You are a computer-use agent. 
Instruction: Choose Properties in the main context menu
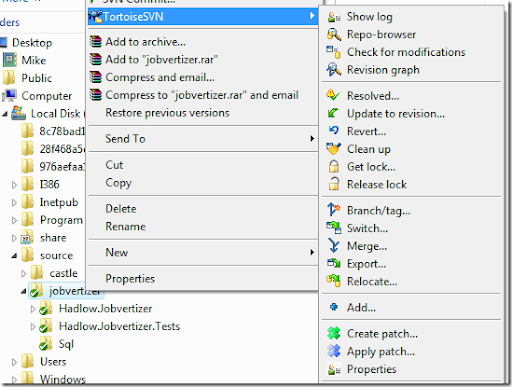coord(202,279)
